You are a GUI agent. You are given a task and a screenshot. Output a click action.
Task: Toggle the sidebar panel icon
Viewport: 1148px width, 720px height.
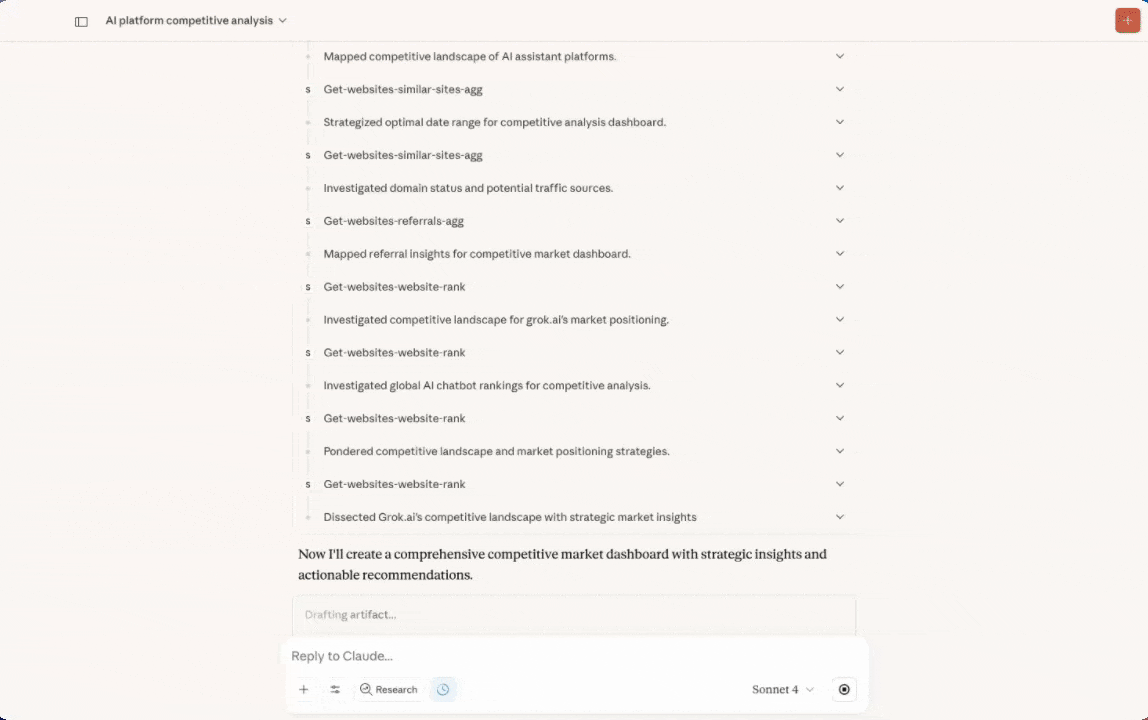pos(80,20)
